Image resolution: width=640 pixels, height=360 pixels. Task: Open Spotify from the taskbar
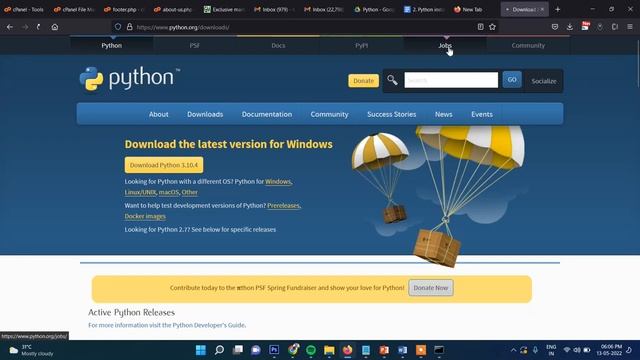coord(311,350)
